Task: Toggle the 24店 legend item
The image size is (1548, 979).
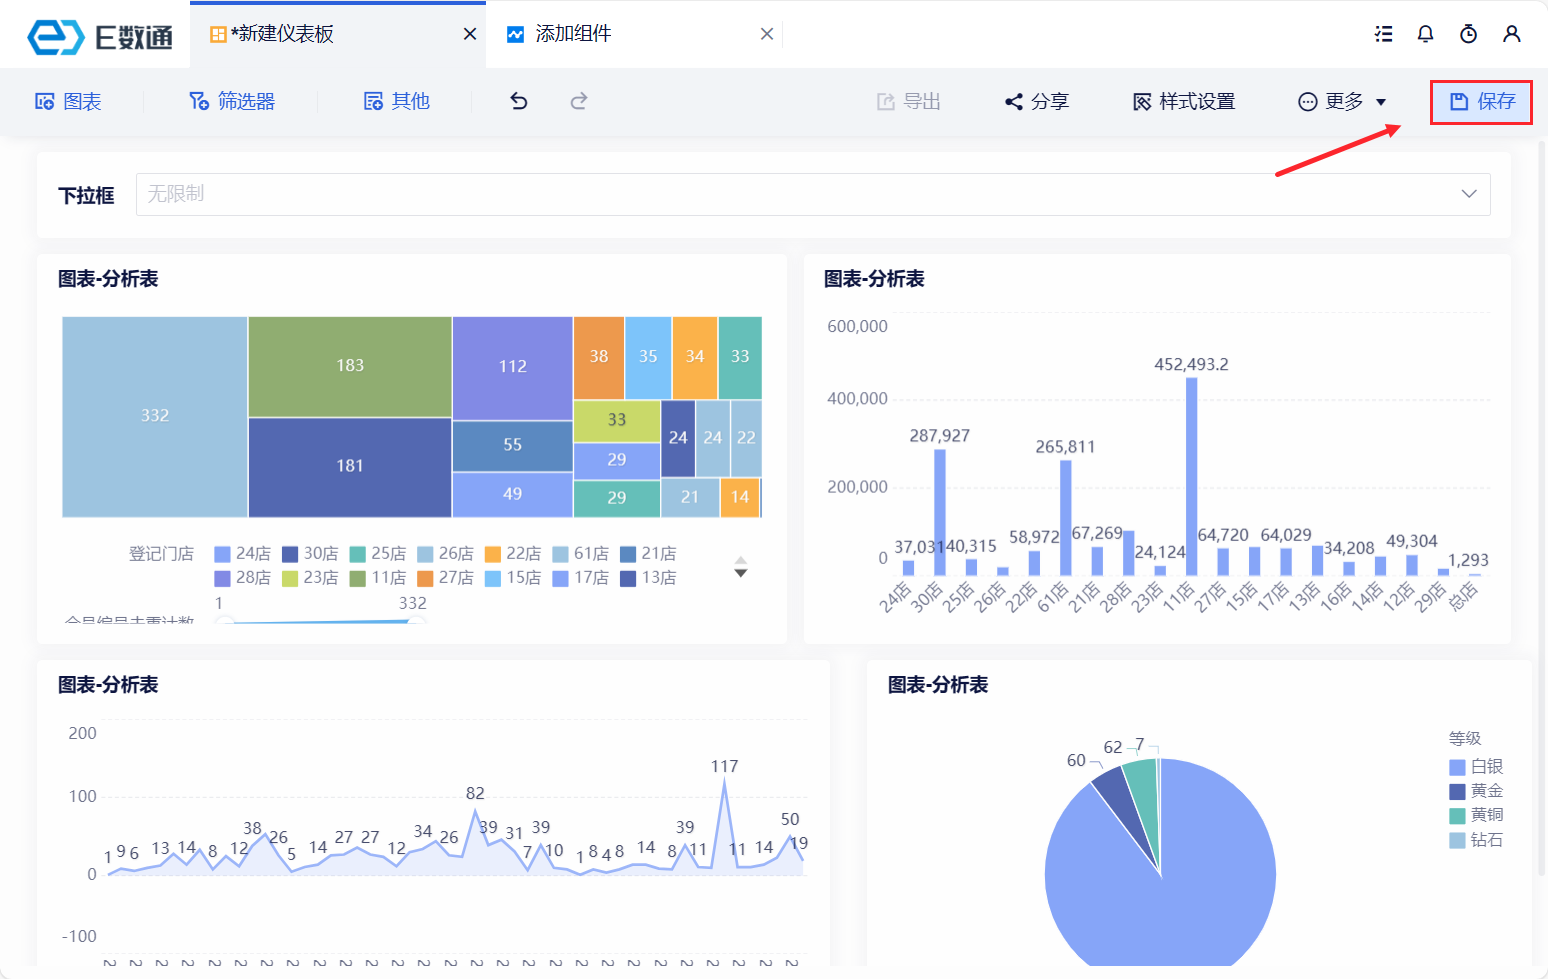Action: (x=242, y=554)
